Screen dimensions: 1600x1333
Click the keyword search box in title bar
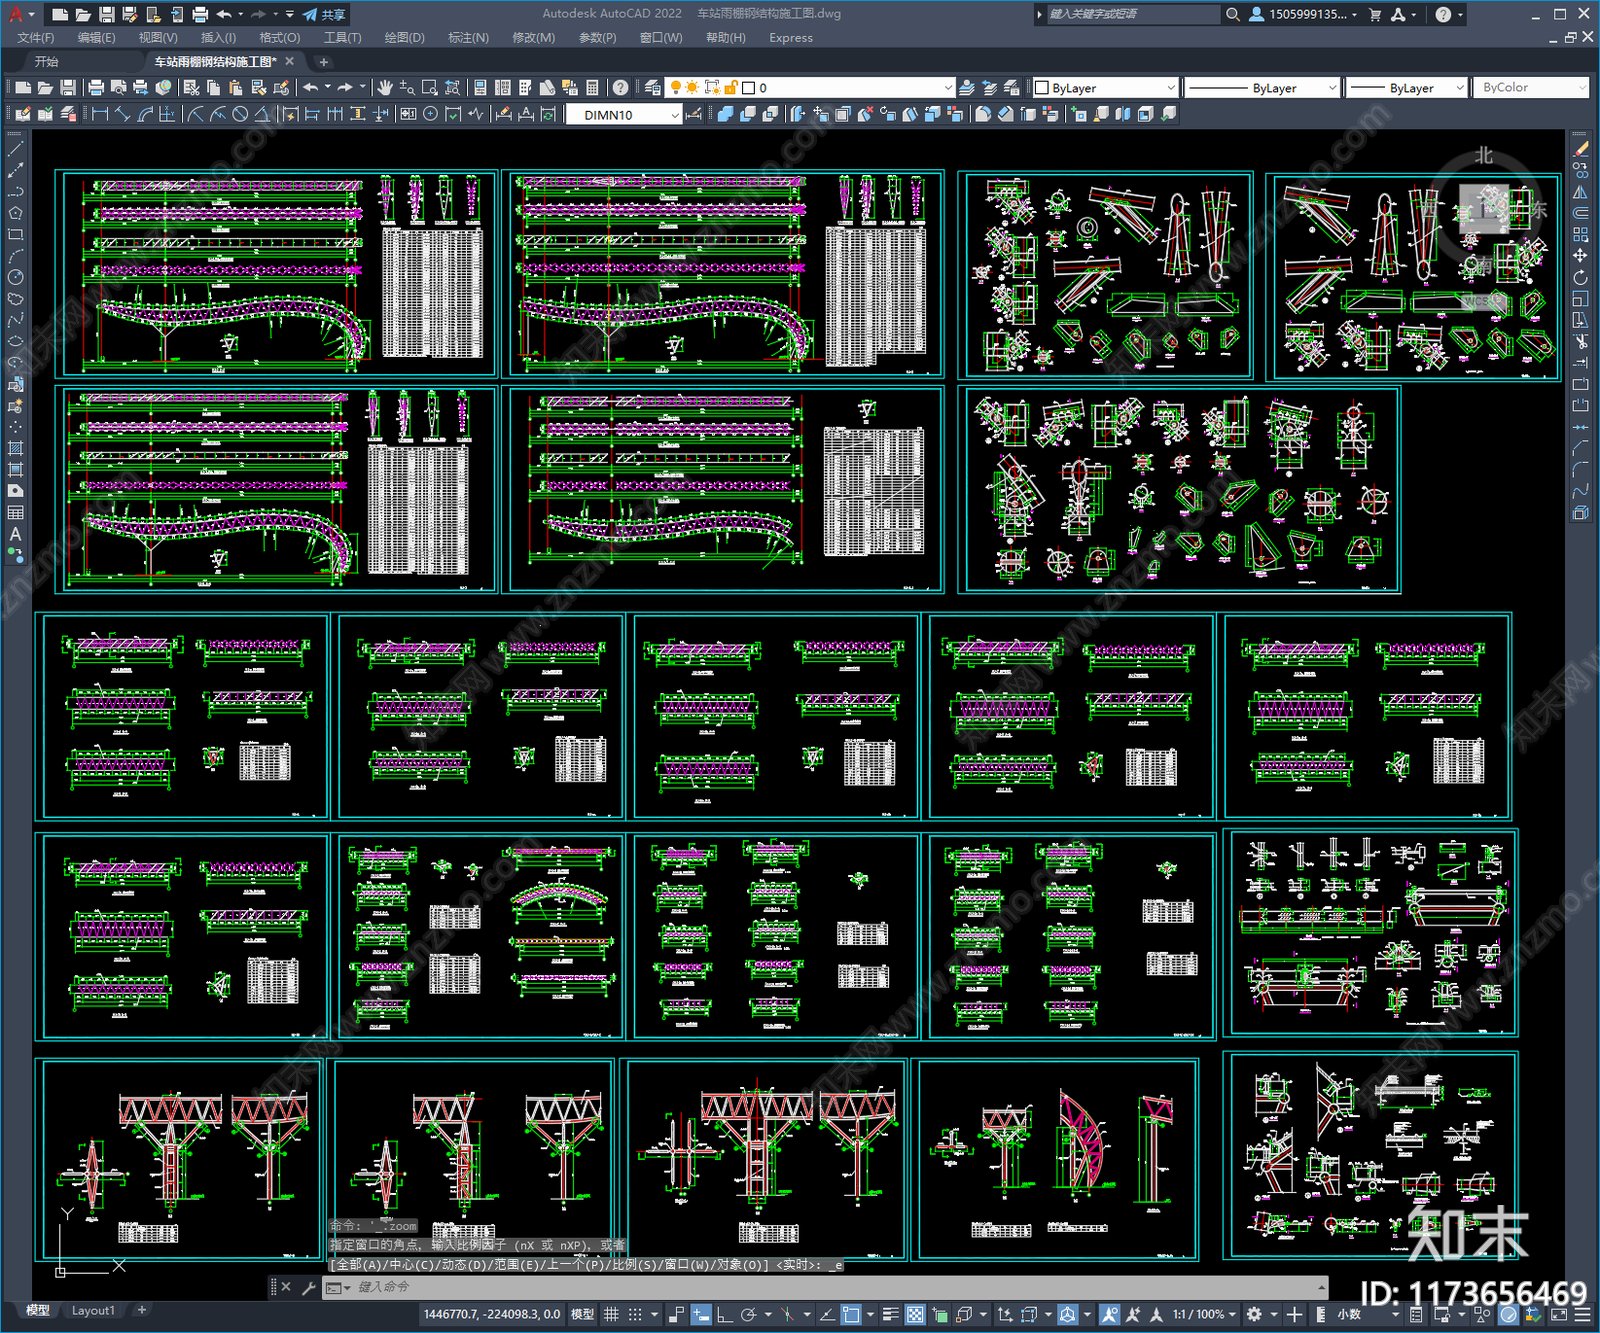[x=1134, y=14]
